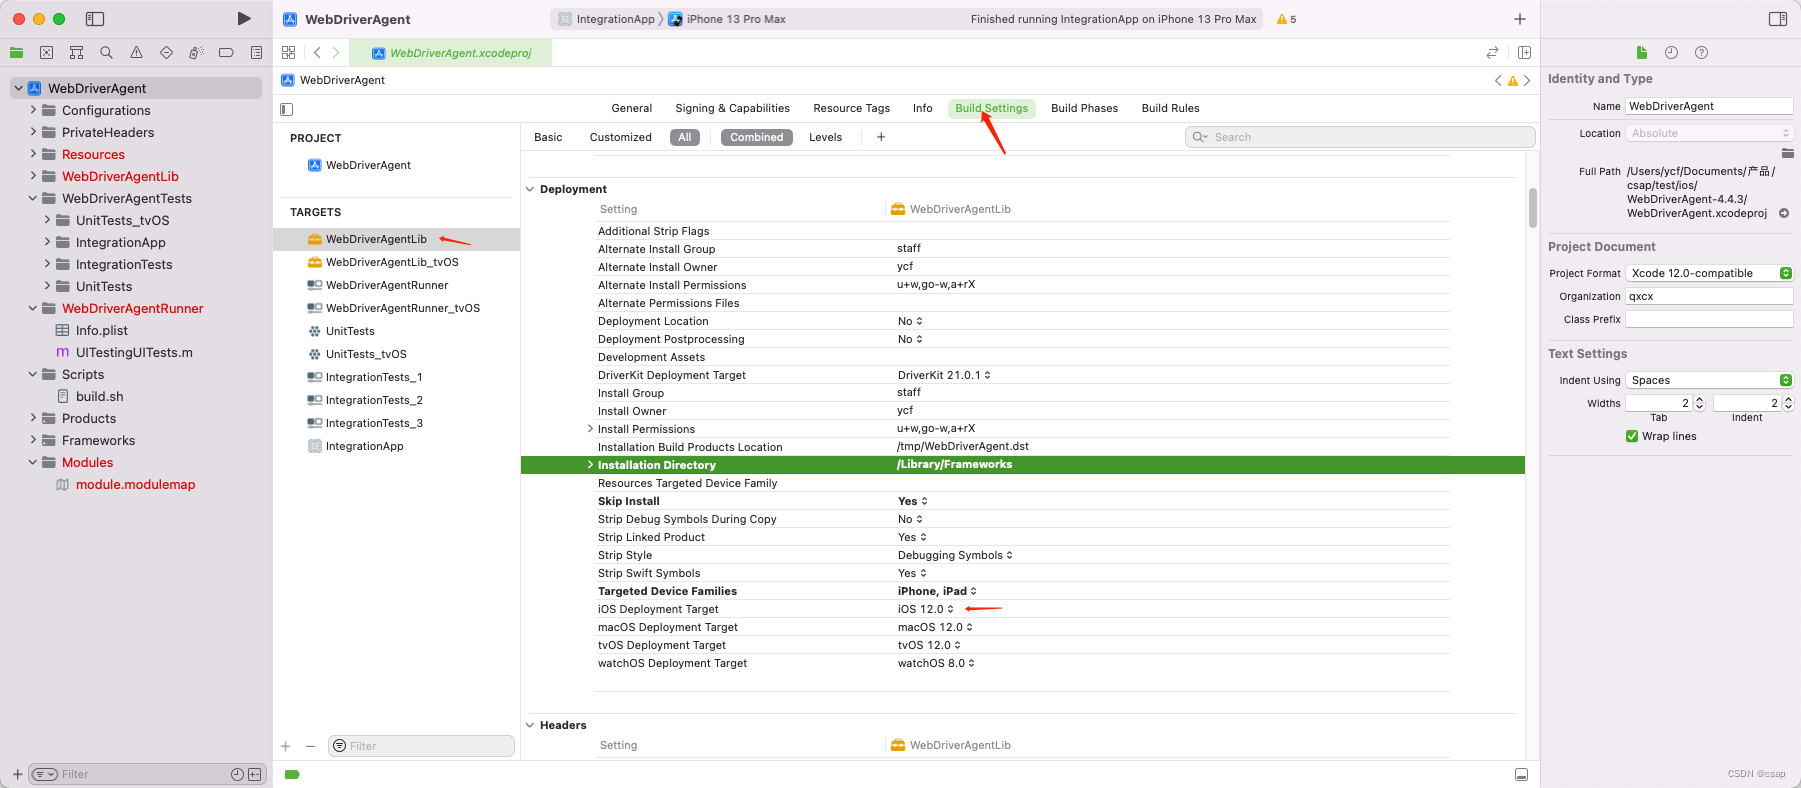Go back with the left chevron
The width and height of the screenshot is (1801, 788).
317,52
